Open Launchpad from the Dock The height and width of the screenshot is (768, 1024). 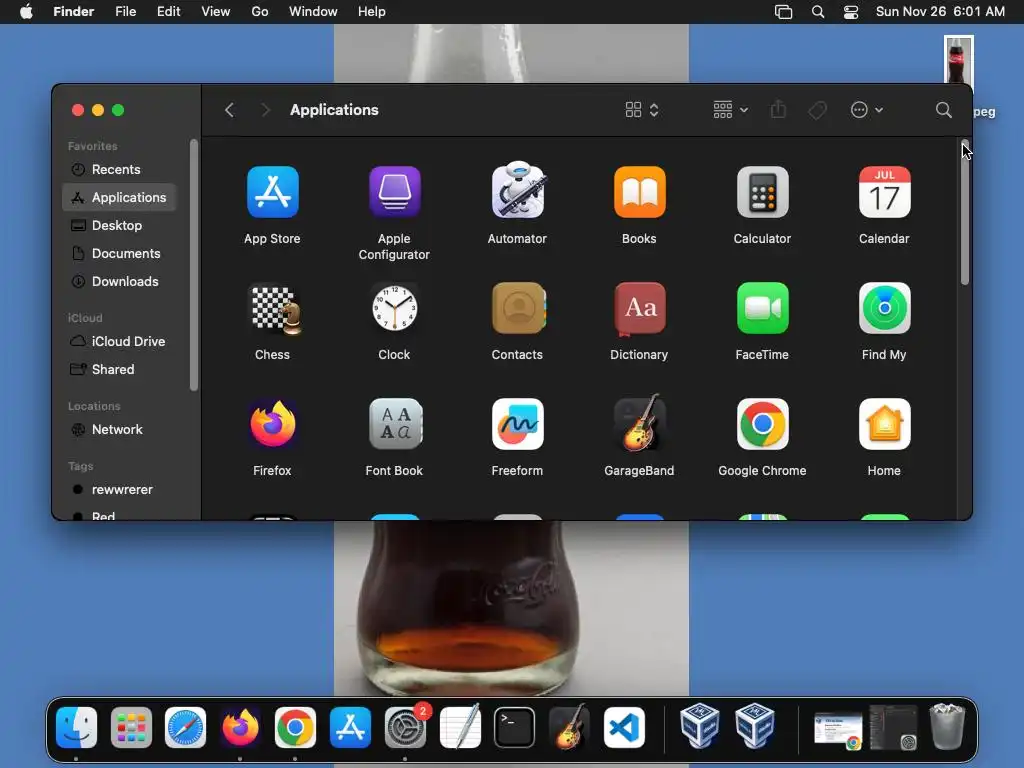(131, 727)
